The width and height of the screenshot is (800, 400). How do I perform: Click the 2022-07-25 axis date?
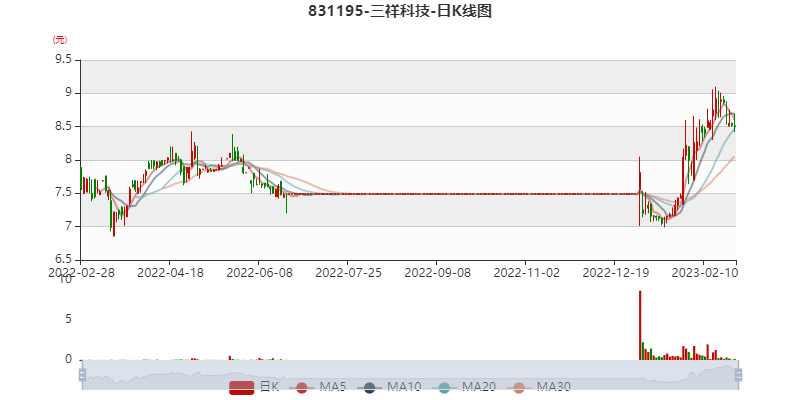tap(348, 272)
